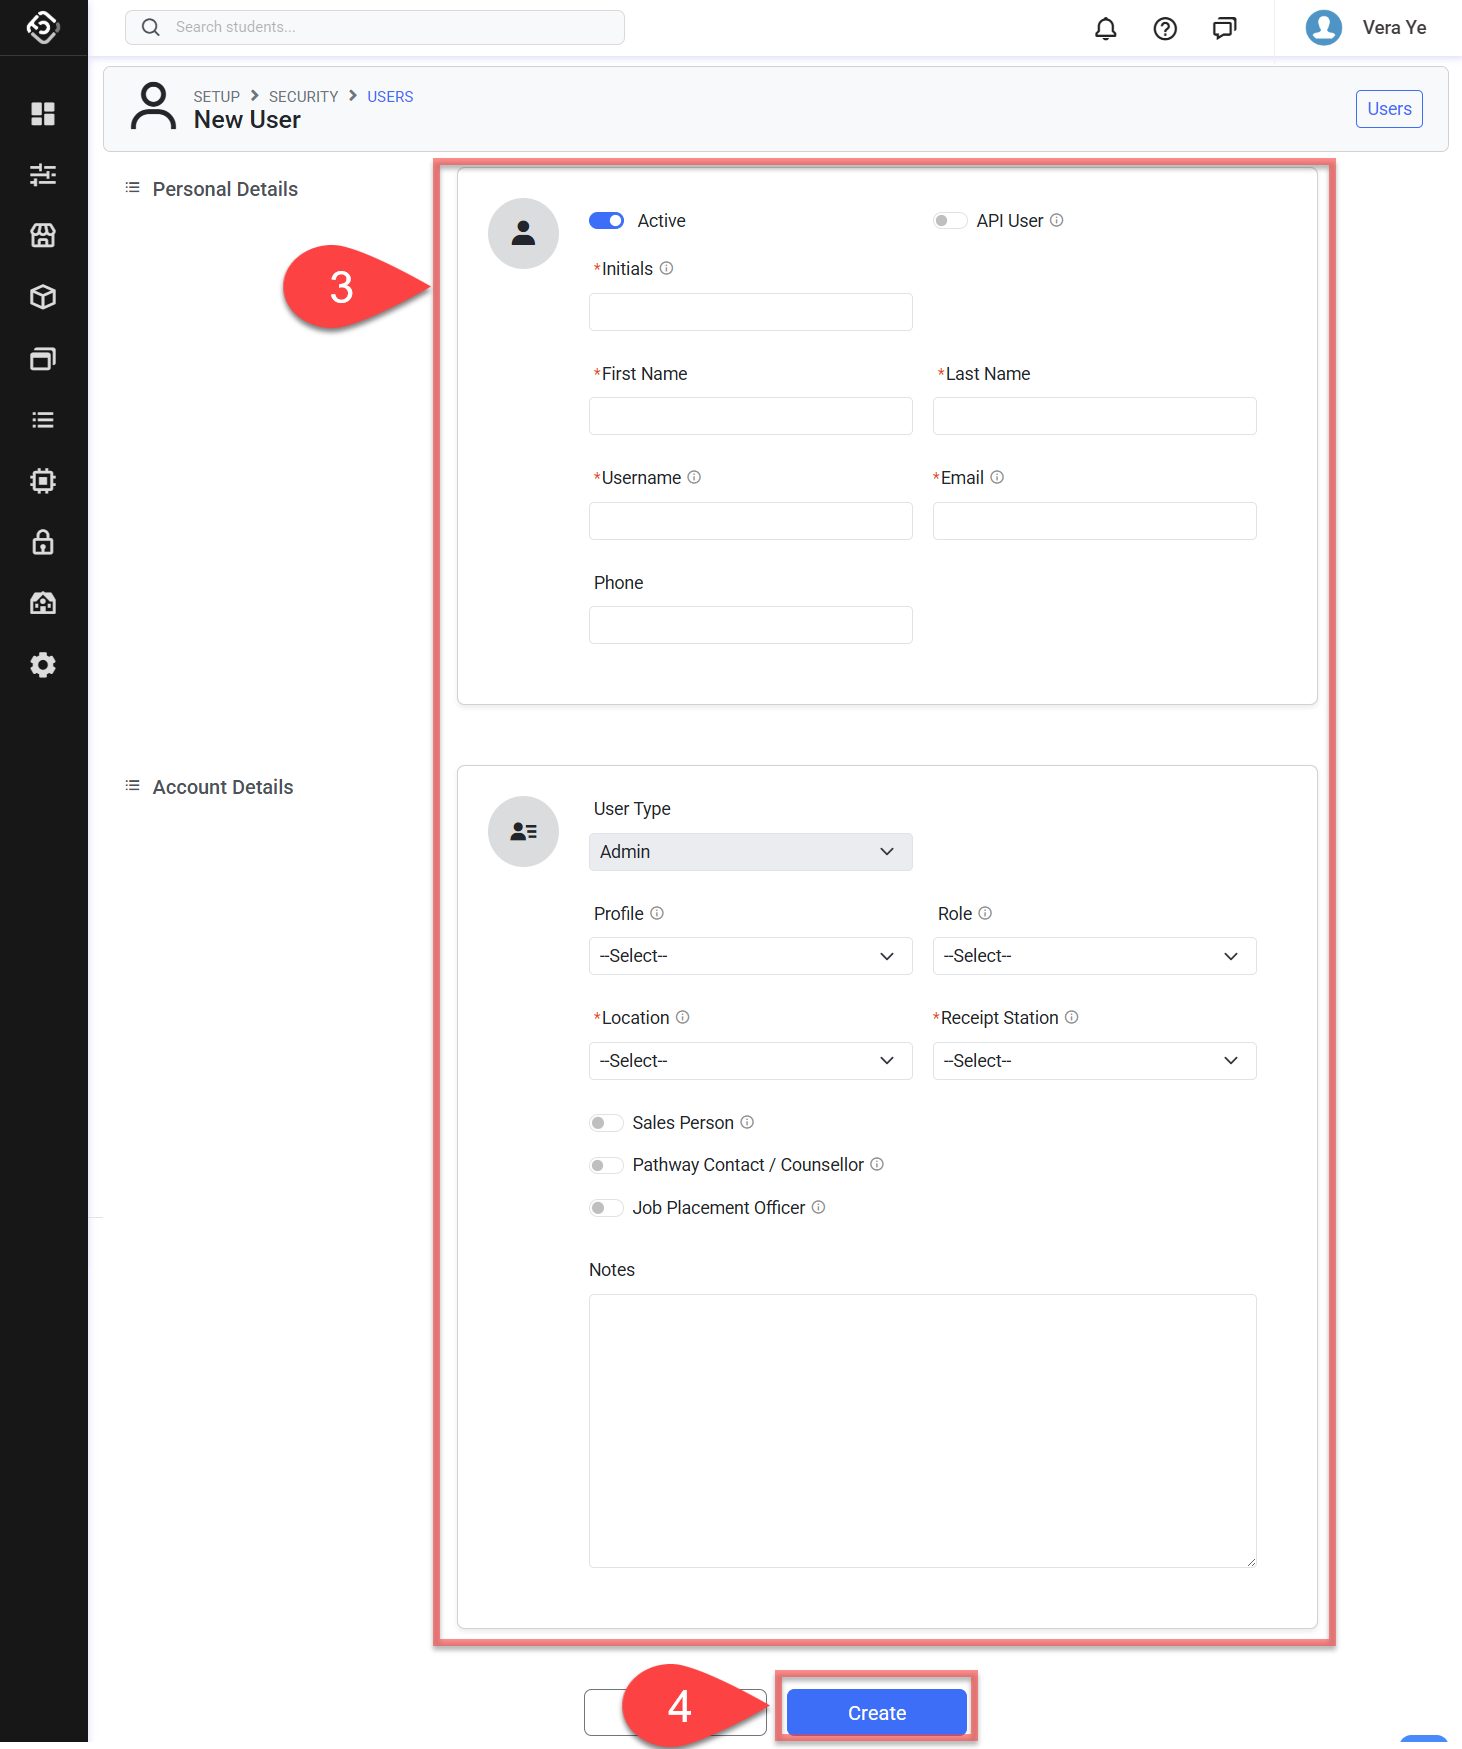Image resolution: width=1462 pixels, height=1749 pixels.
Task: Focus the Initials input field
Action: (x=750, y=312)
